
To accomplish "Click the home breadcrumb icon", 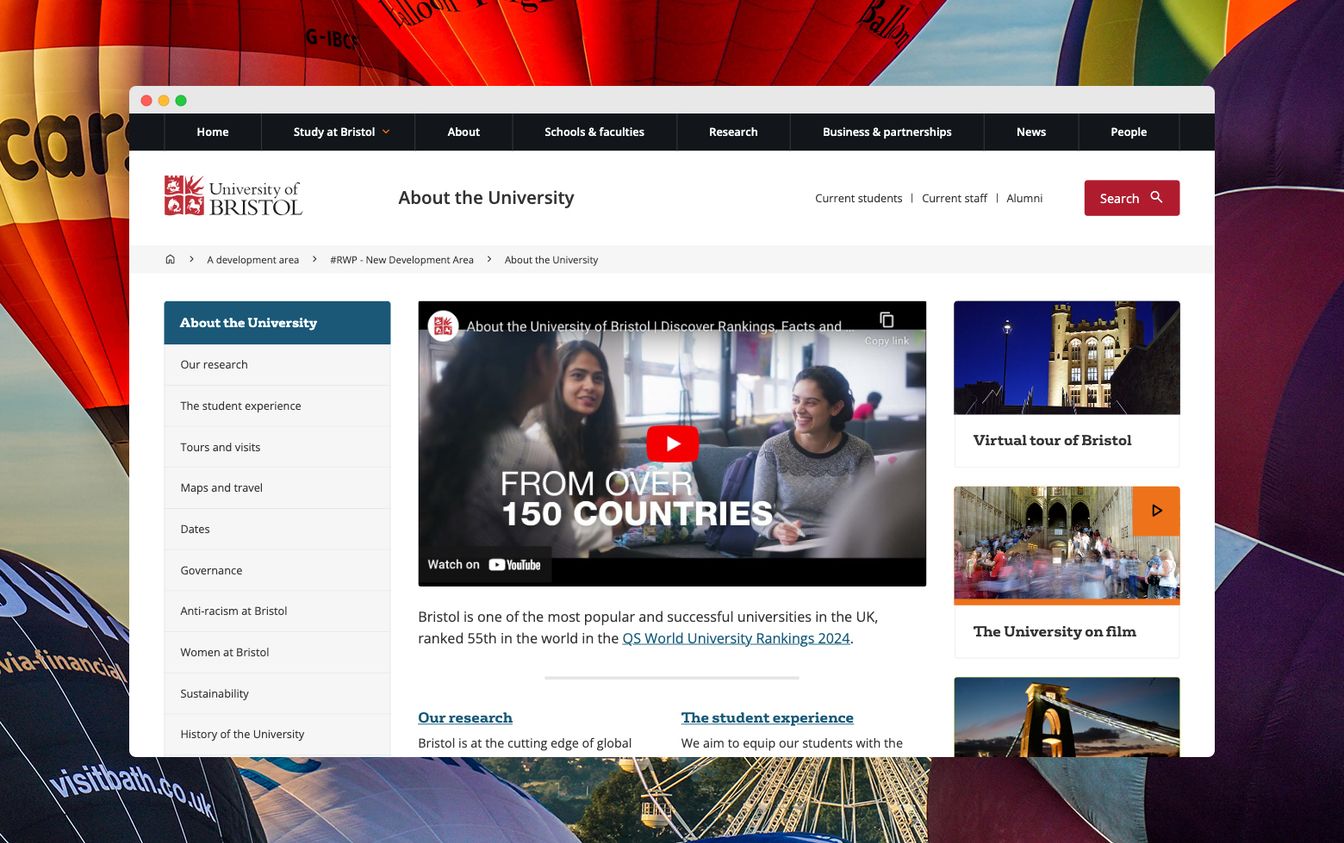I will tap(170, 259).
